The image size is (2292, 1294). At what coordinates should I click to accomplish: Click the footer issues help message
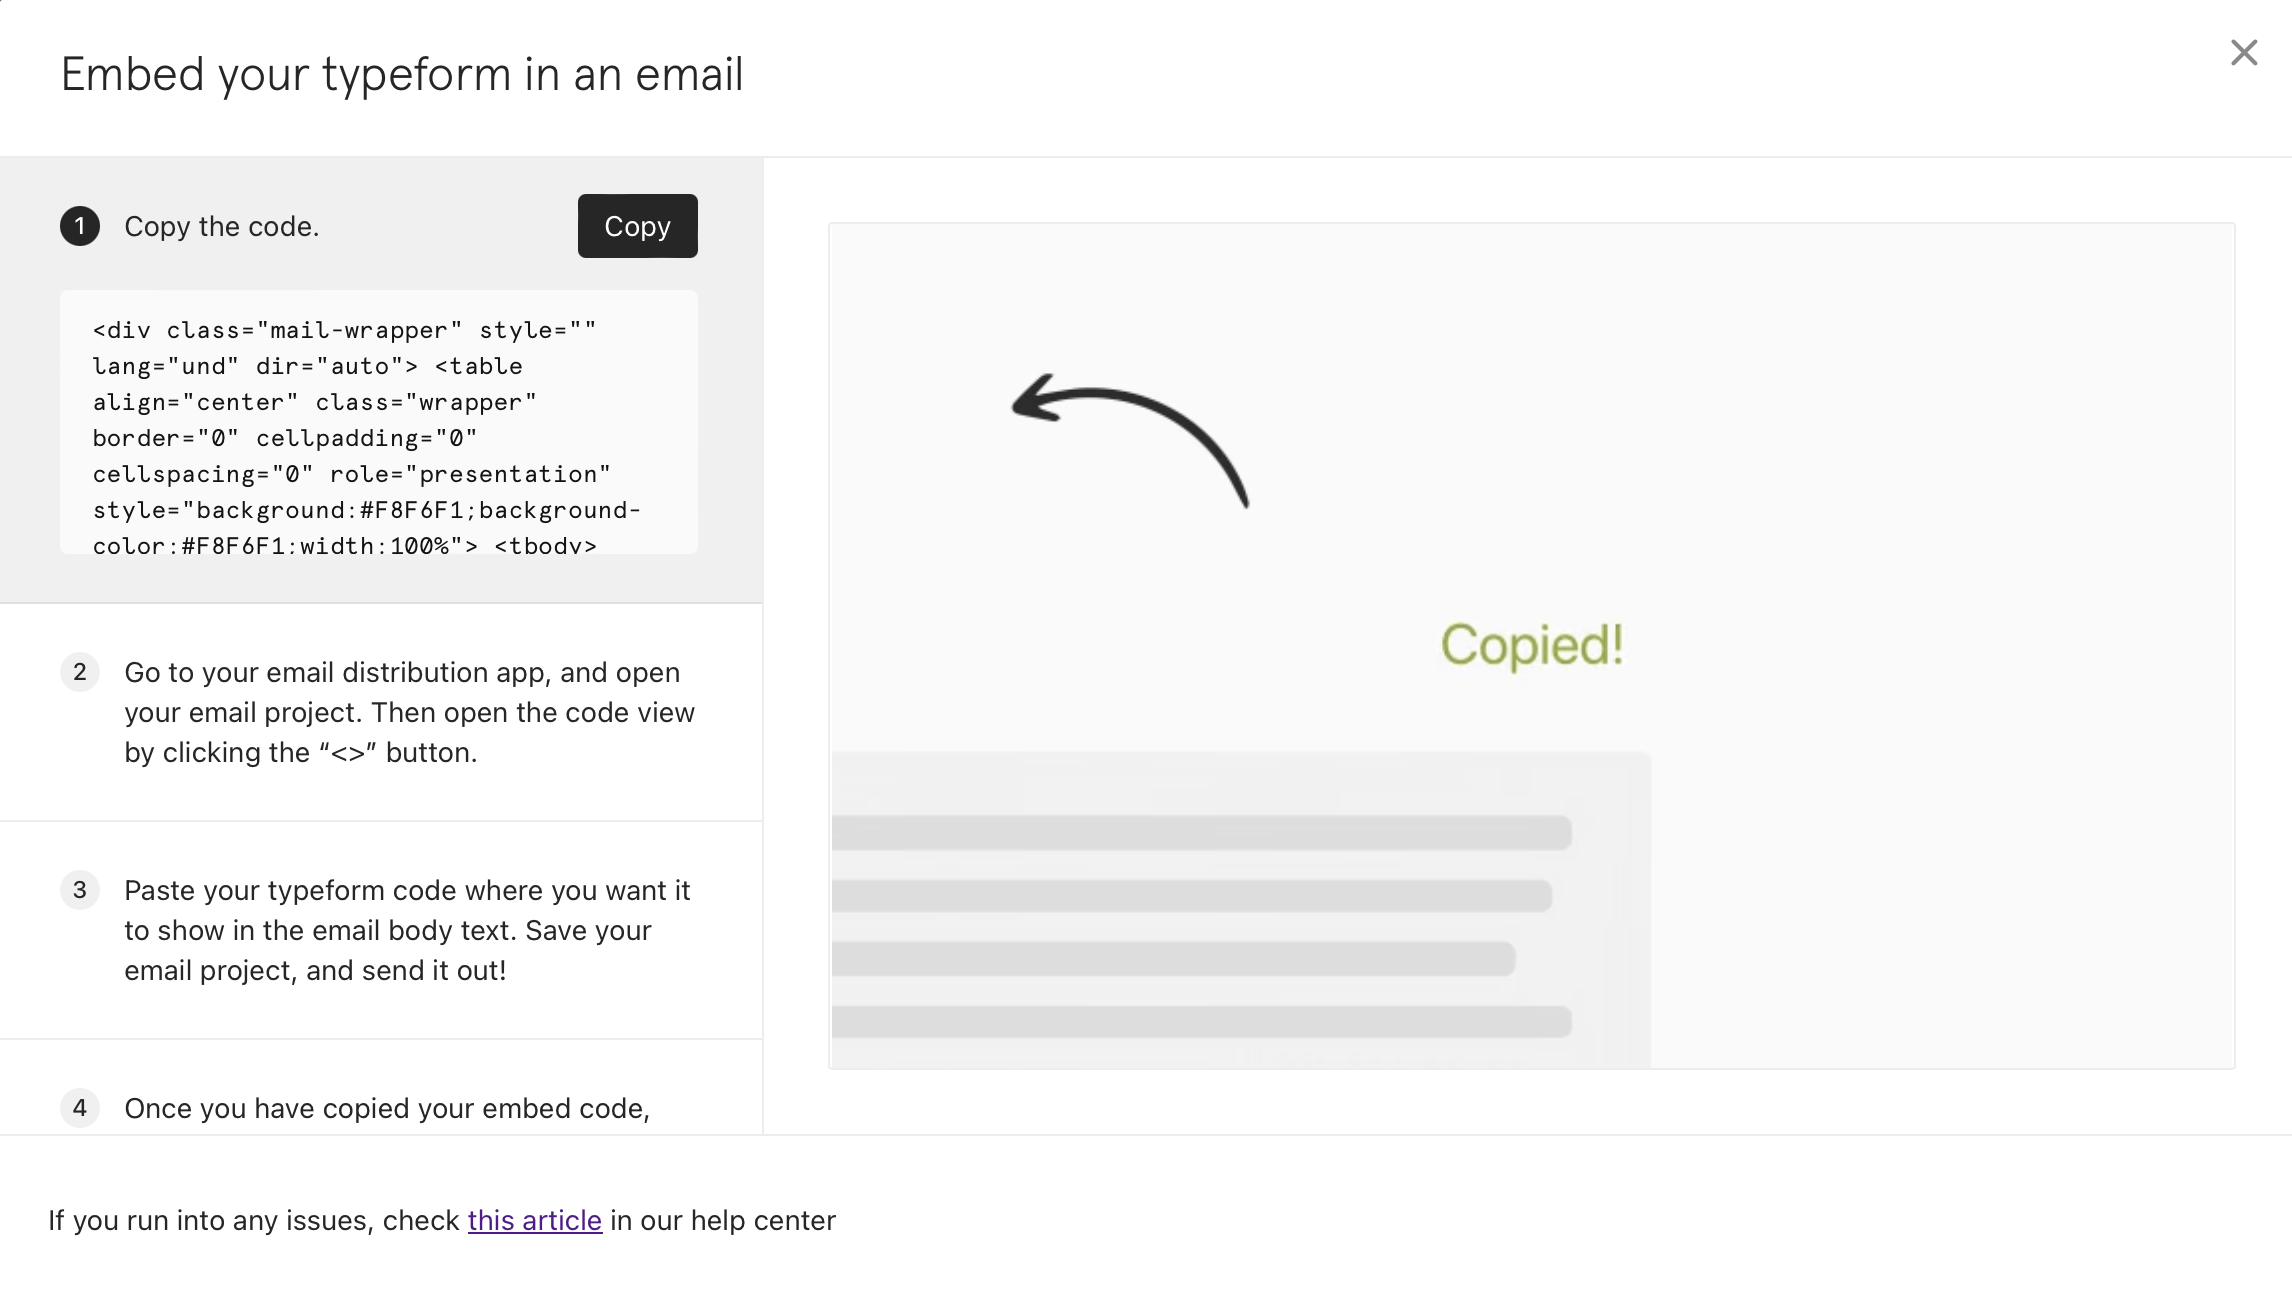[442, 1220]
